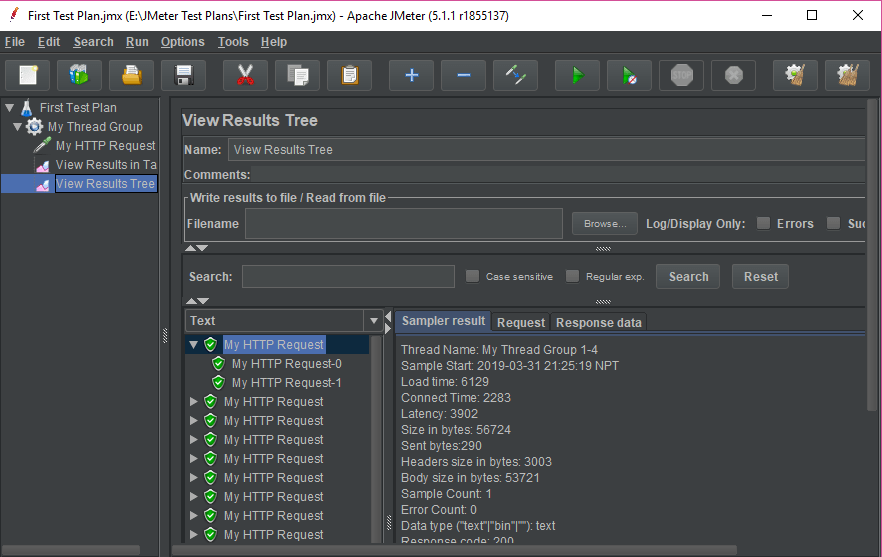Click the minus Collapse All icon
882x557 pixels.
coord(464,75)
